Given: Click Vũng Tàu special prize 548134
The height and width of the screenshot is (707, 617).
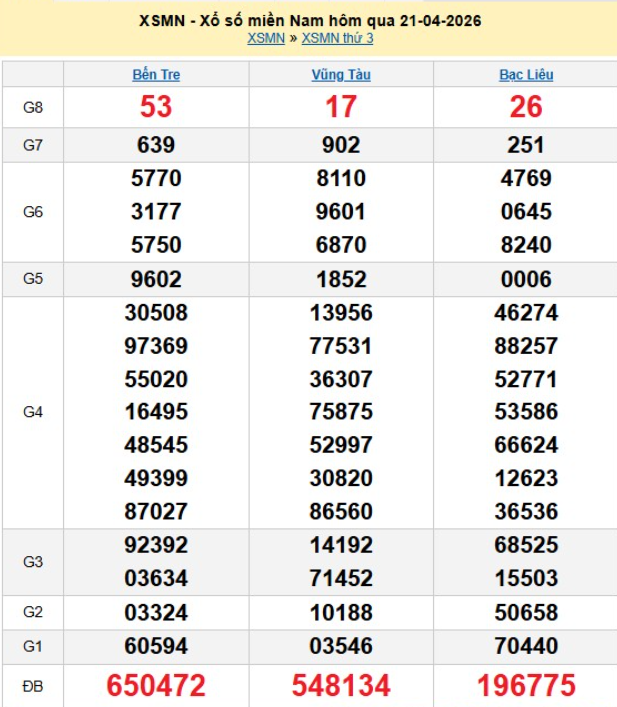Looking at the screenshot, I should pos(341,686).
